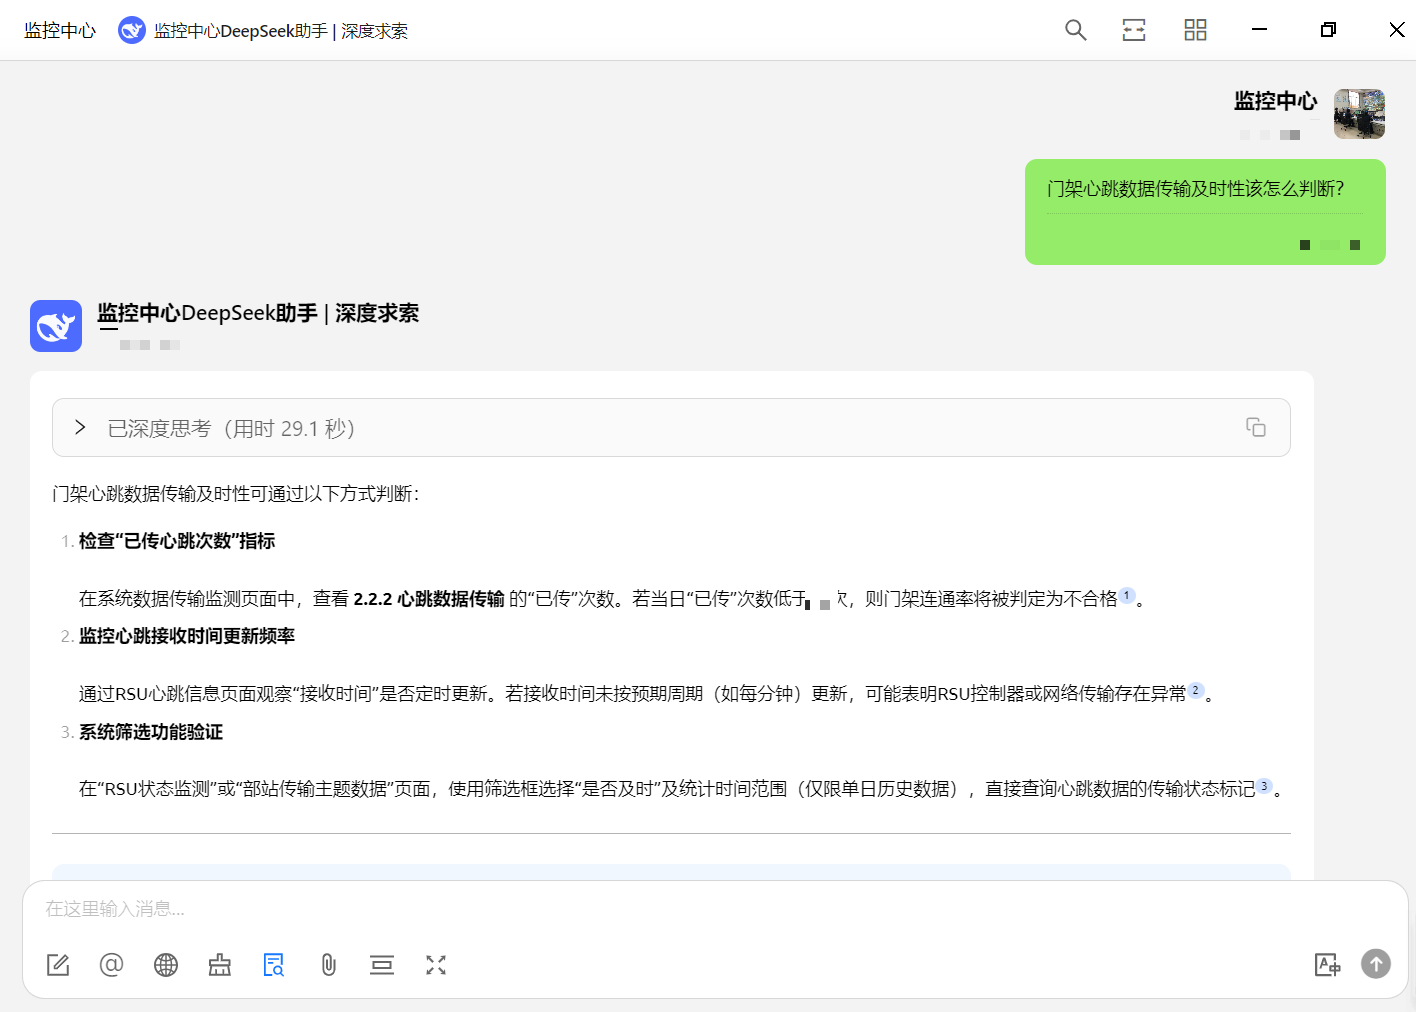The image size is (1416, 1012).
Task: Click the translate icon in the input toolbar
Action: coord(1327,964)
